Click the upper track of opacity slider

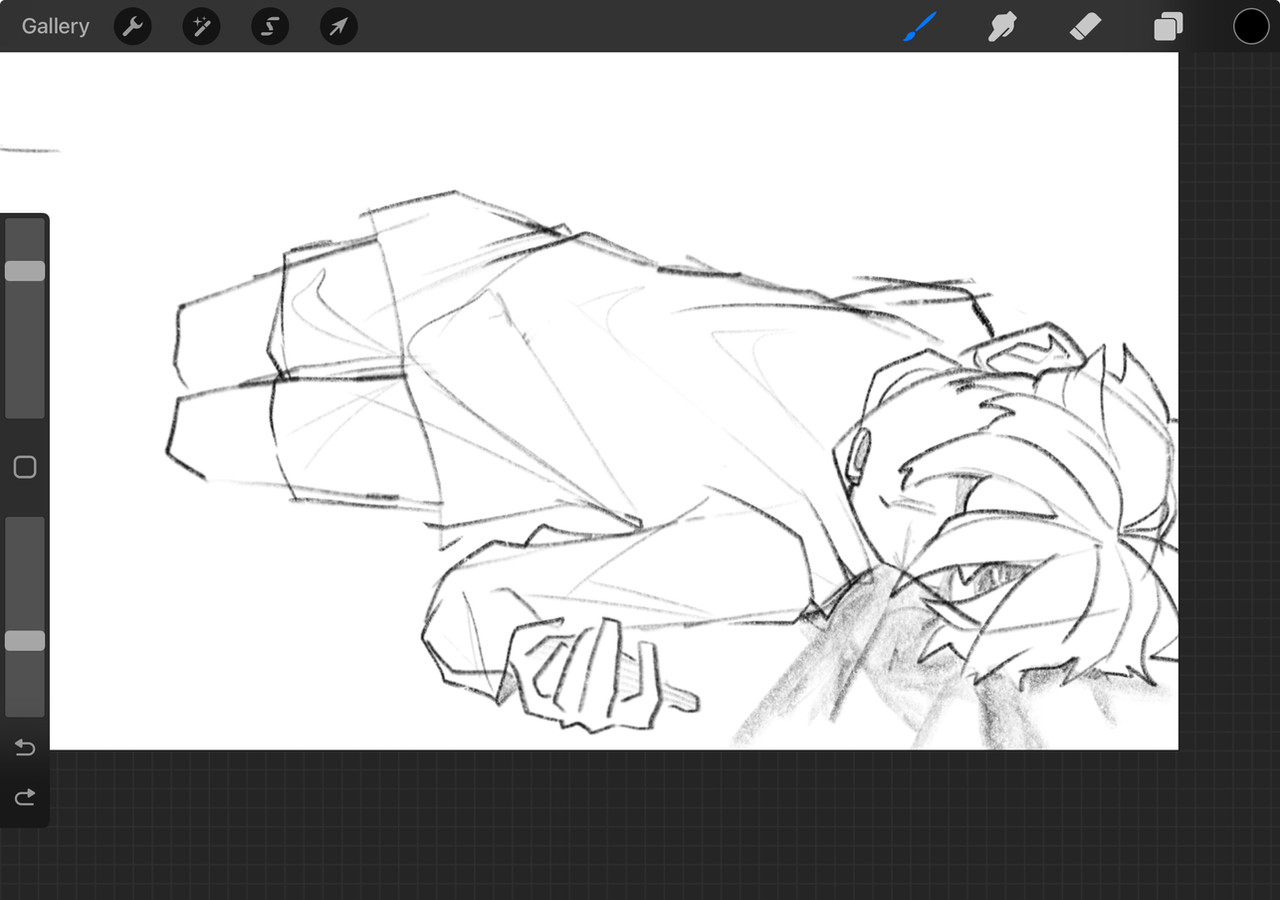click(25, 573)
